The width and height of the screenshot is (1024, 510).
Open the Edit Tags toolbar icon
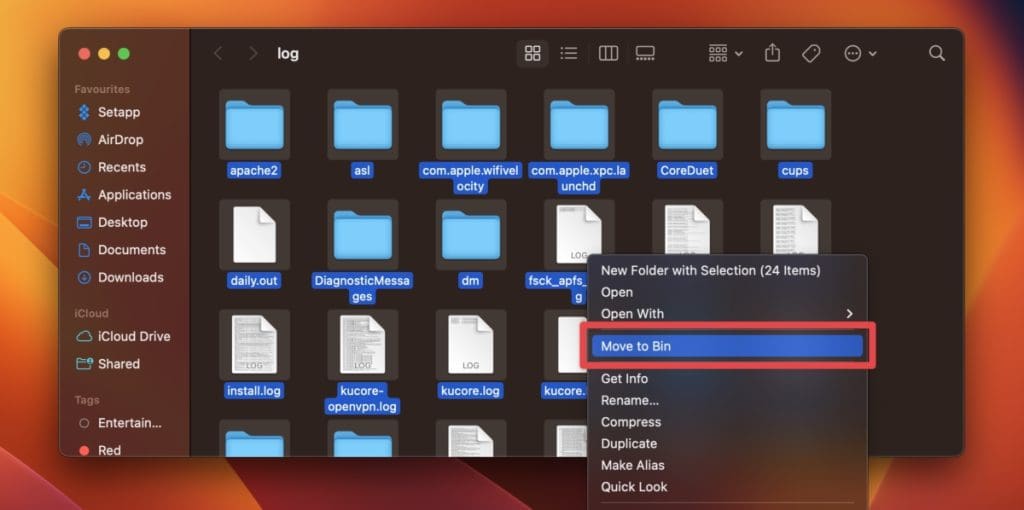point(811,53)
